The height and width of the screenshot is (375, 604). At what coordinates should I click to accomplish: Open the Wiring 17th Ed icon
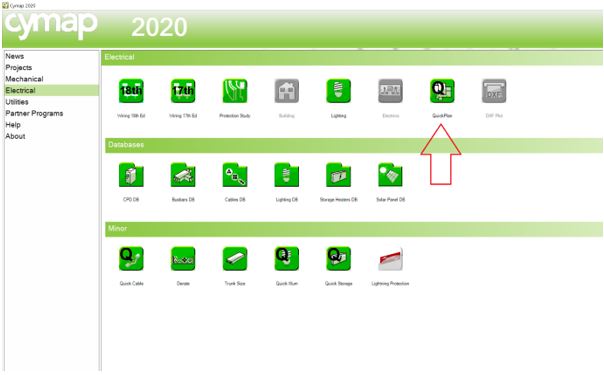tap(183, 91)
